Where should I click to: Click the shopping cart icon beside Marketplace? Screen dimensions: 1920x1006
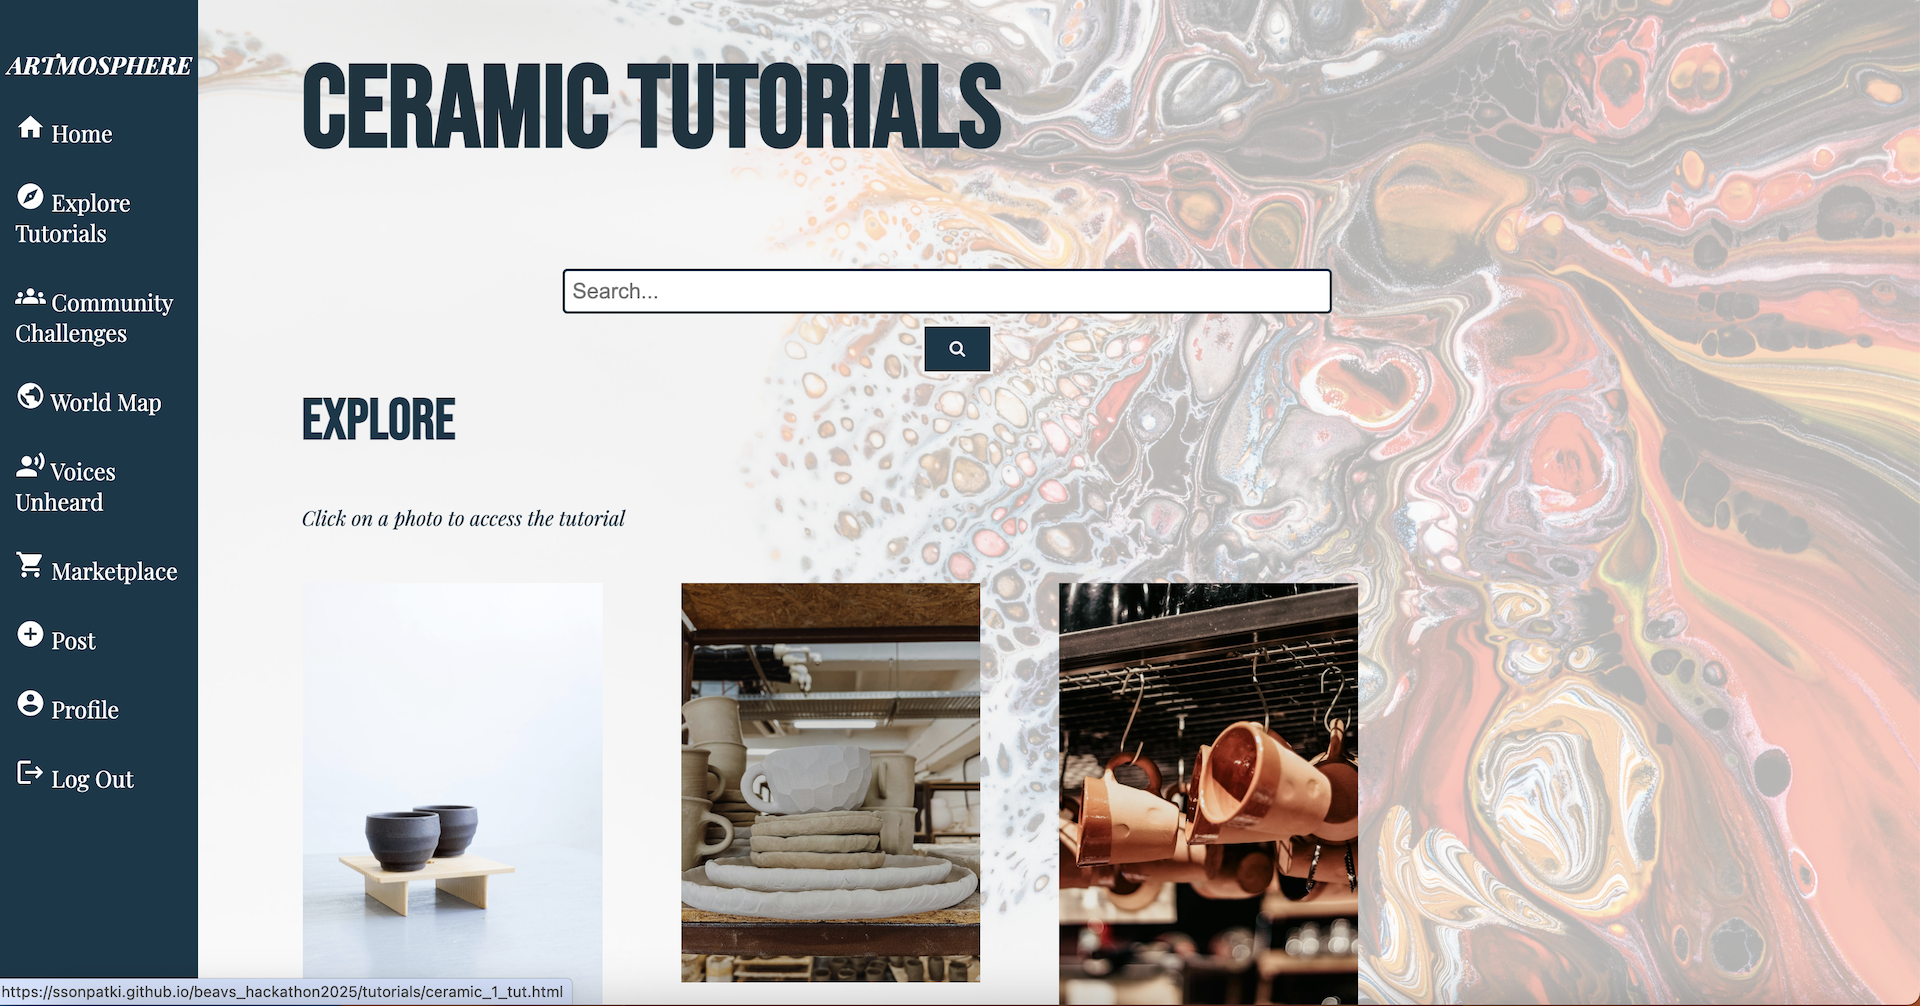point(30,565)
